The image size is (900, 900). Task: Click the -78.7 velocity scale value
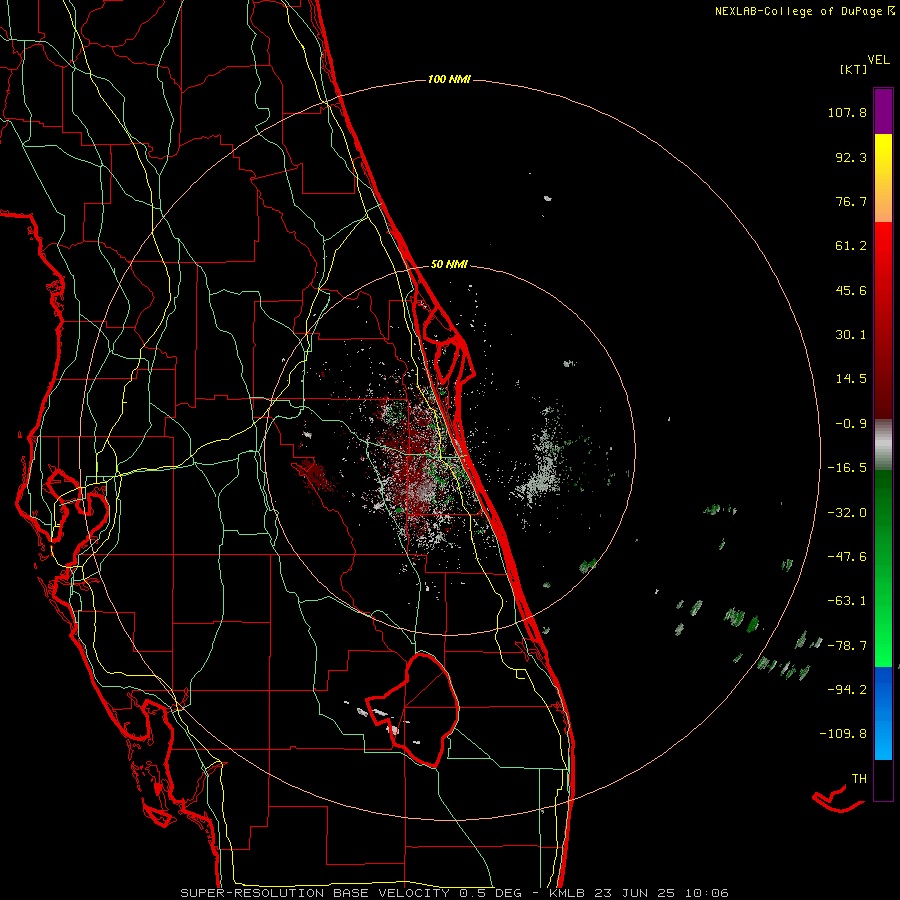coord(847,646)
